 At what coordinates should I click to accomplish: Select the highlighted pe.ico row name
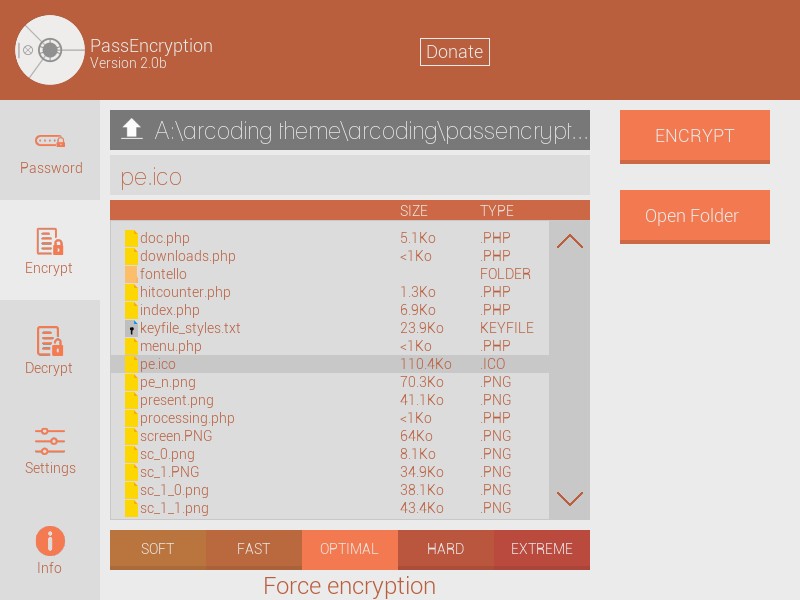coord(157,364)
